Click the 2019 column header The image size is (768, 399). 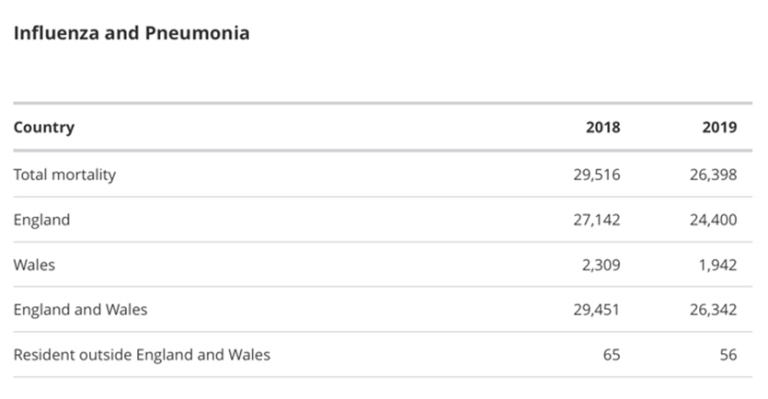720,127
